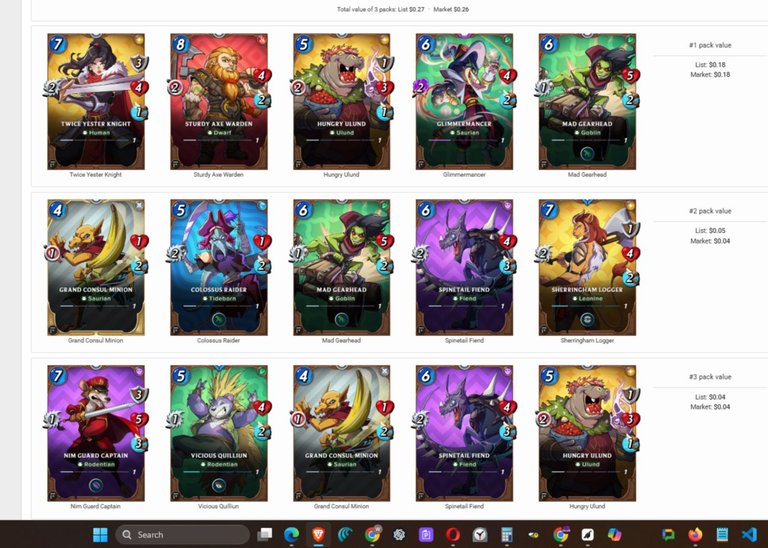The width and height of the screenshot is (768, 548).
Task: Click the 'Vicious Quilliun' caption below the card
Action: pyautogui.click(x=218, y=506)
